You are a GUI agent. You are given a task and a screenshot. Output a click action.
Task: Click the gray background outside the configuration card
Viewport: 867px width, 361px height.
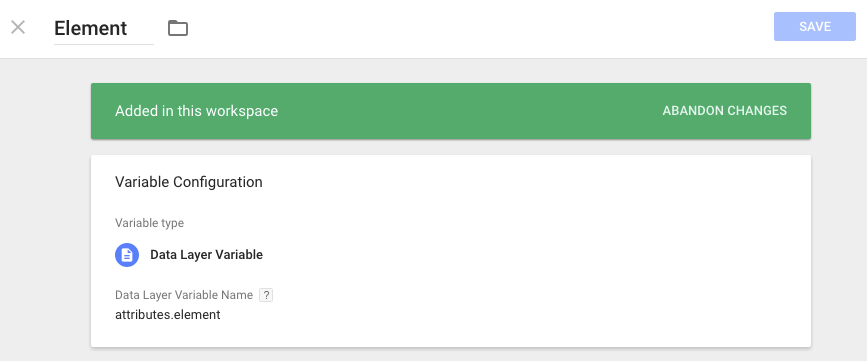pyautogui.click(x=44, y=221)
